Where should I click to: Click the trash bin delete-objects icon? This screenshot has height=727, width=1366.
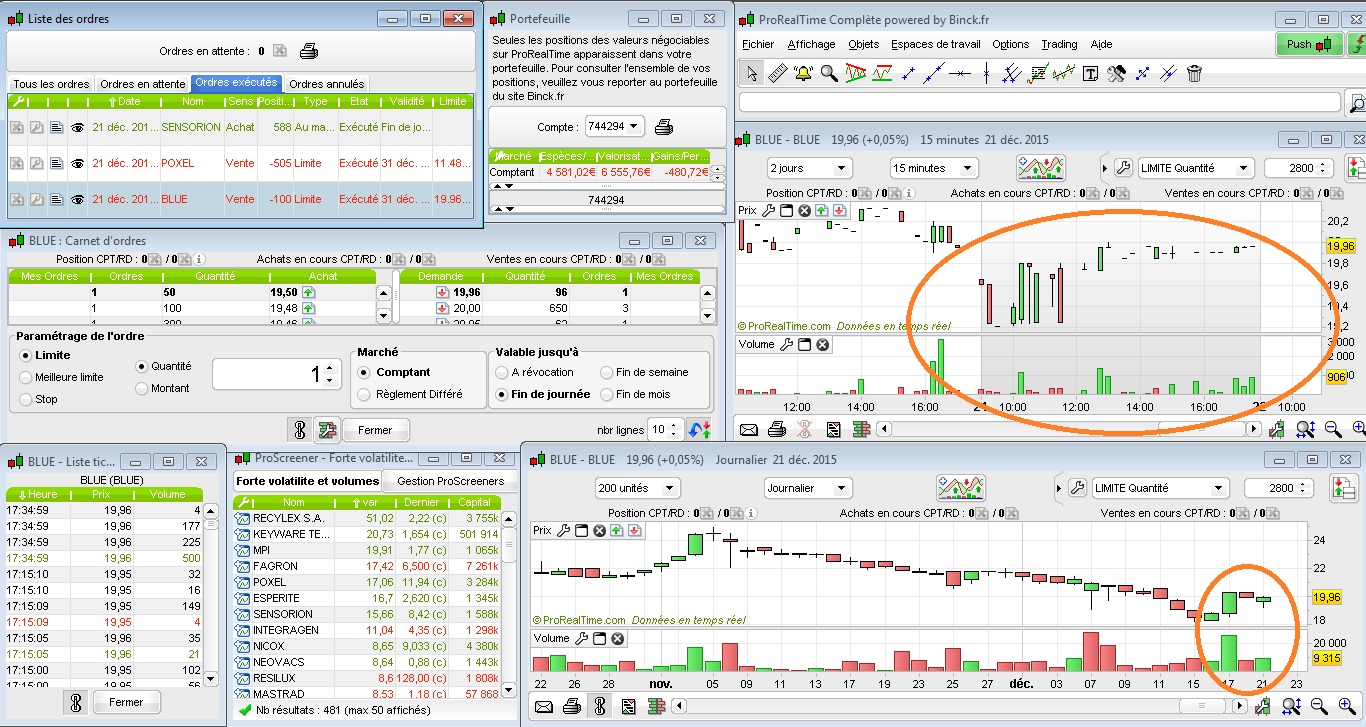[x=1194, y=73]
